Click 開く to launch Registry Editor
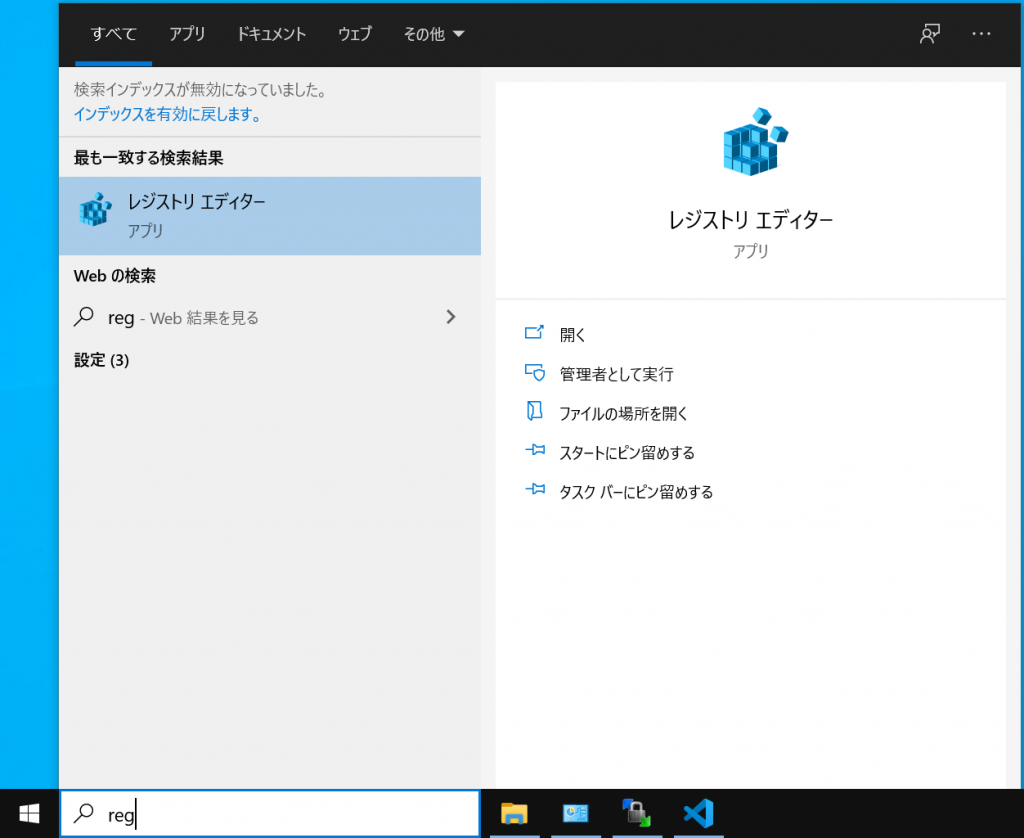Image resolution: width=1024 pixels, height=838 pixels. pyautogui.click(x=573, y=335)
